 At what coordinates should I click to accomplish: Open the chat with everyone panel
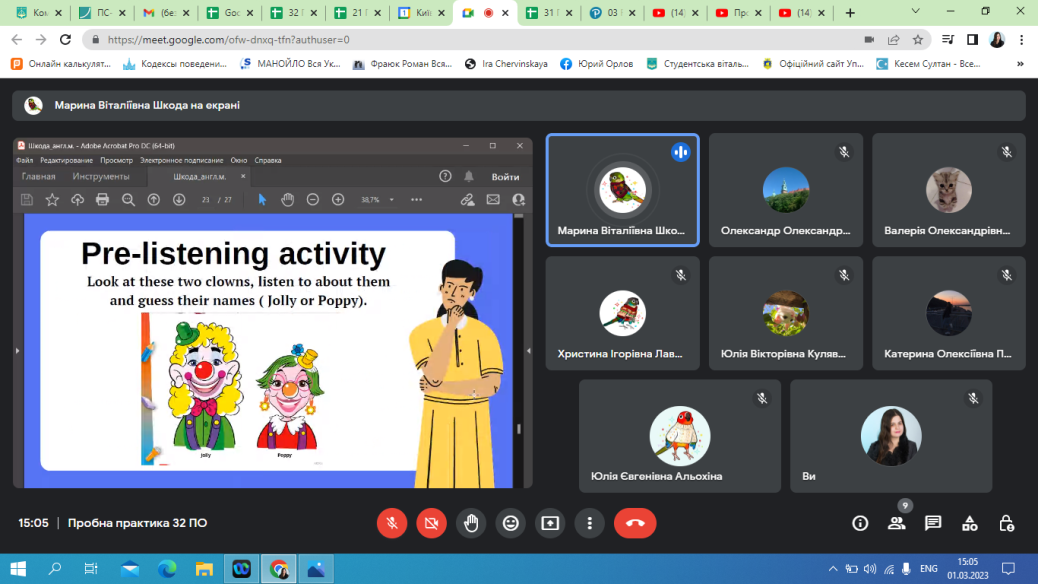(933, 523)
